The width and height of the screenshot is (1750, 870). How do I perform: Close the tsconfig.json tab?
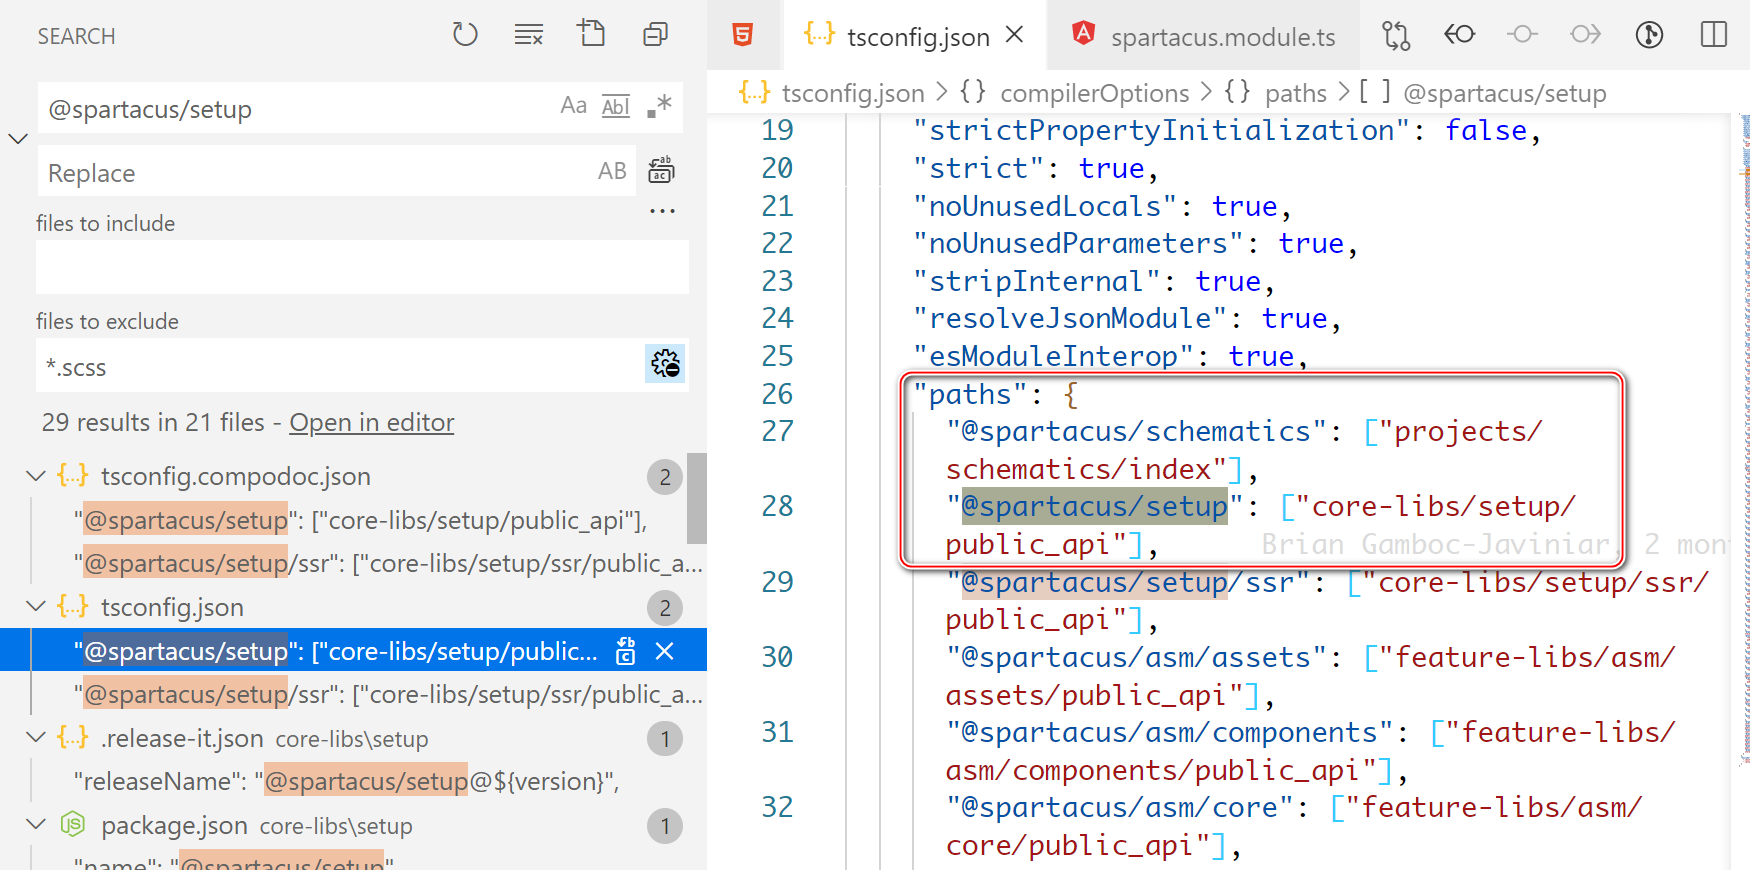tap(1015, 35)
